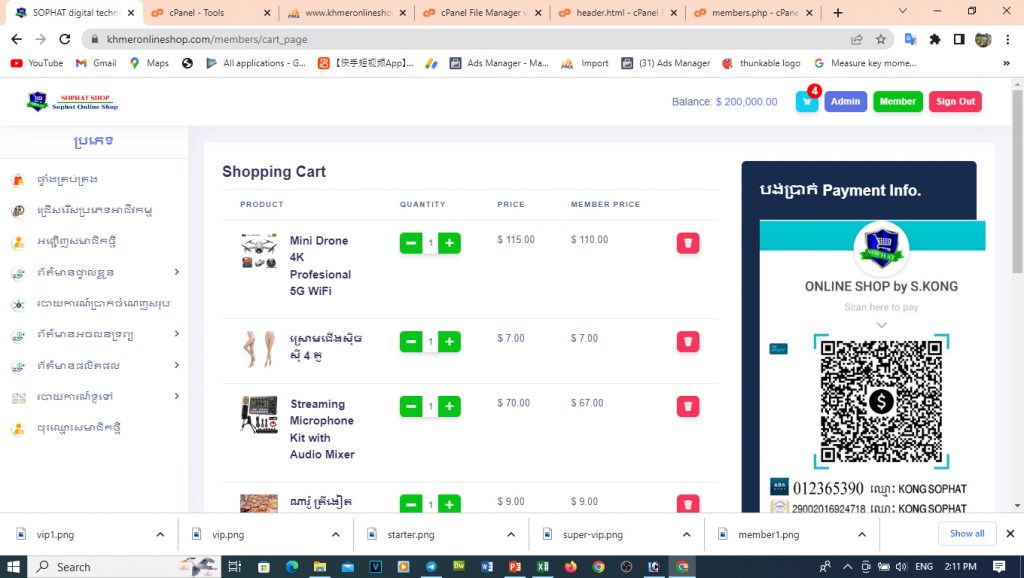Click the Mini Drone product thumbnail
1024x578 pixels.
(x=258, y=251)
